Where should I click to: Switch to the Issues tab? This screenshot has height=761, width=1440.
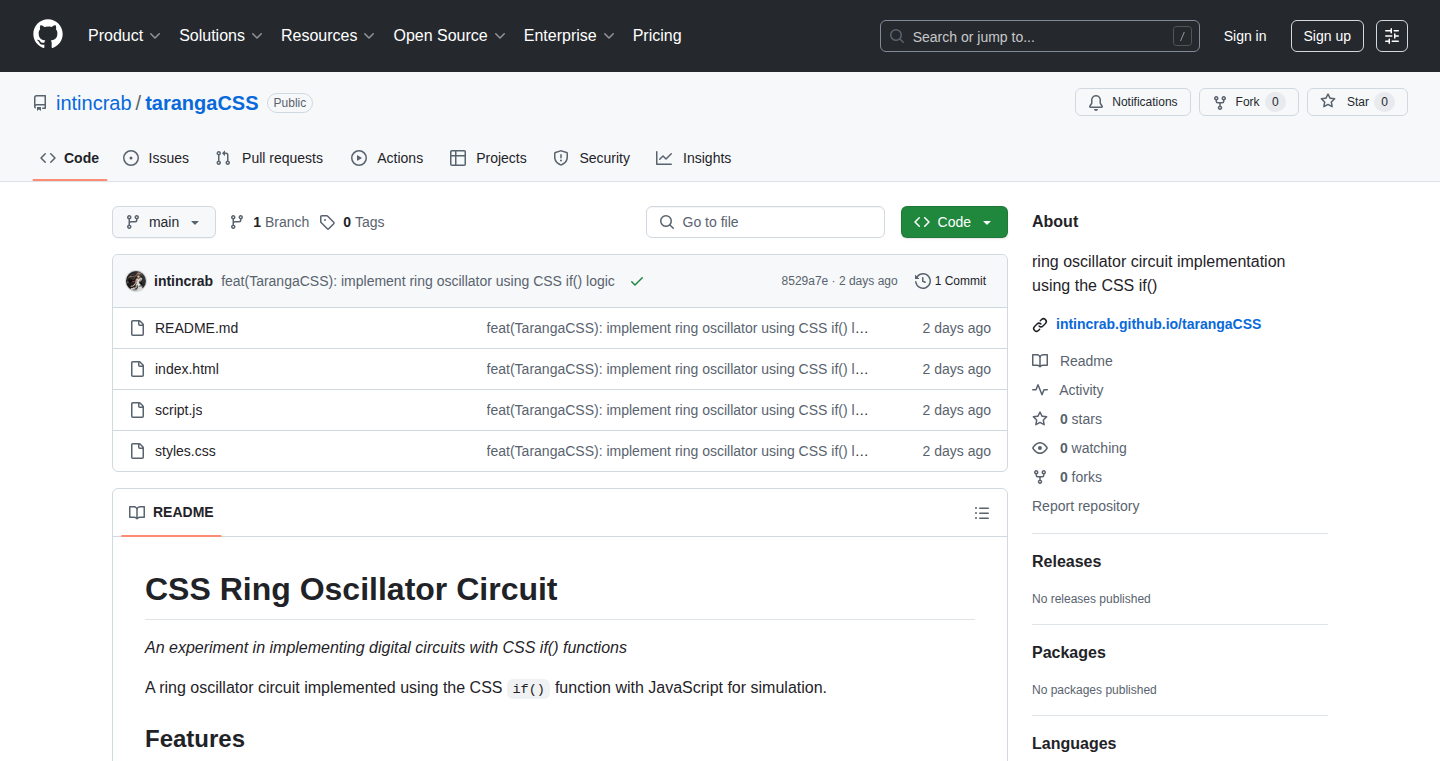click(156, 158)
